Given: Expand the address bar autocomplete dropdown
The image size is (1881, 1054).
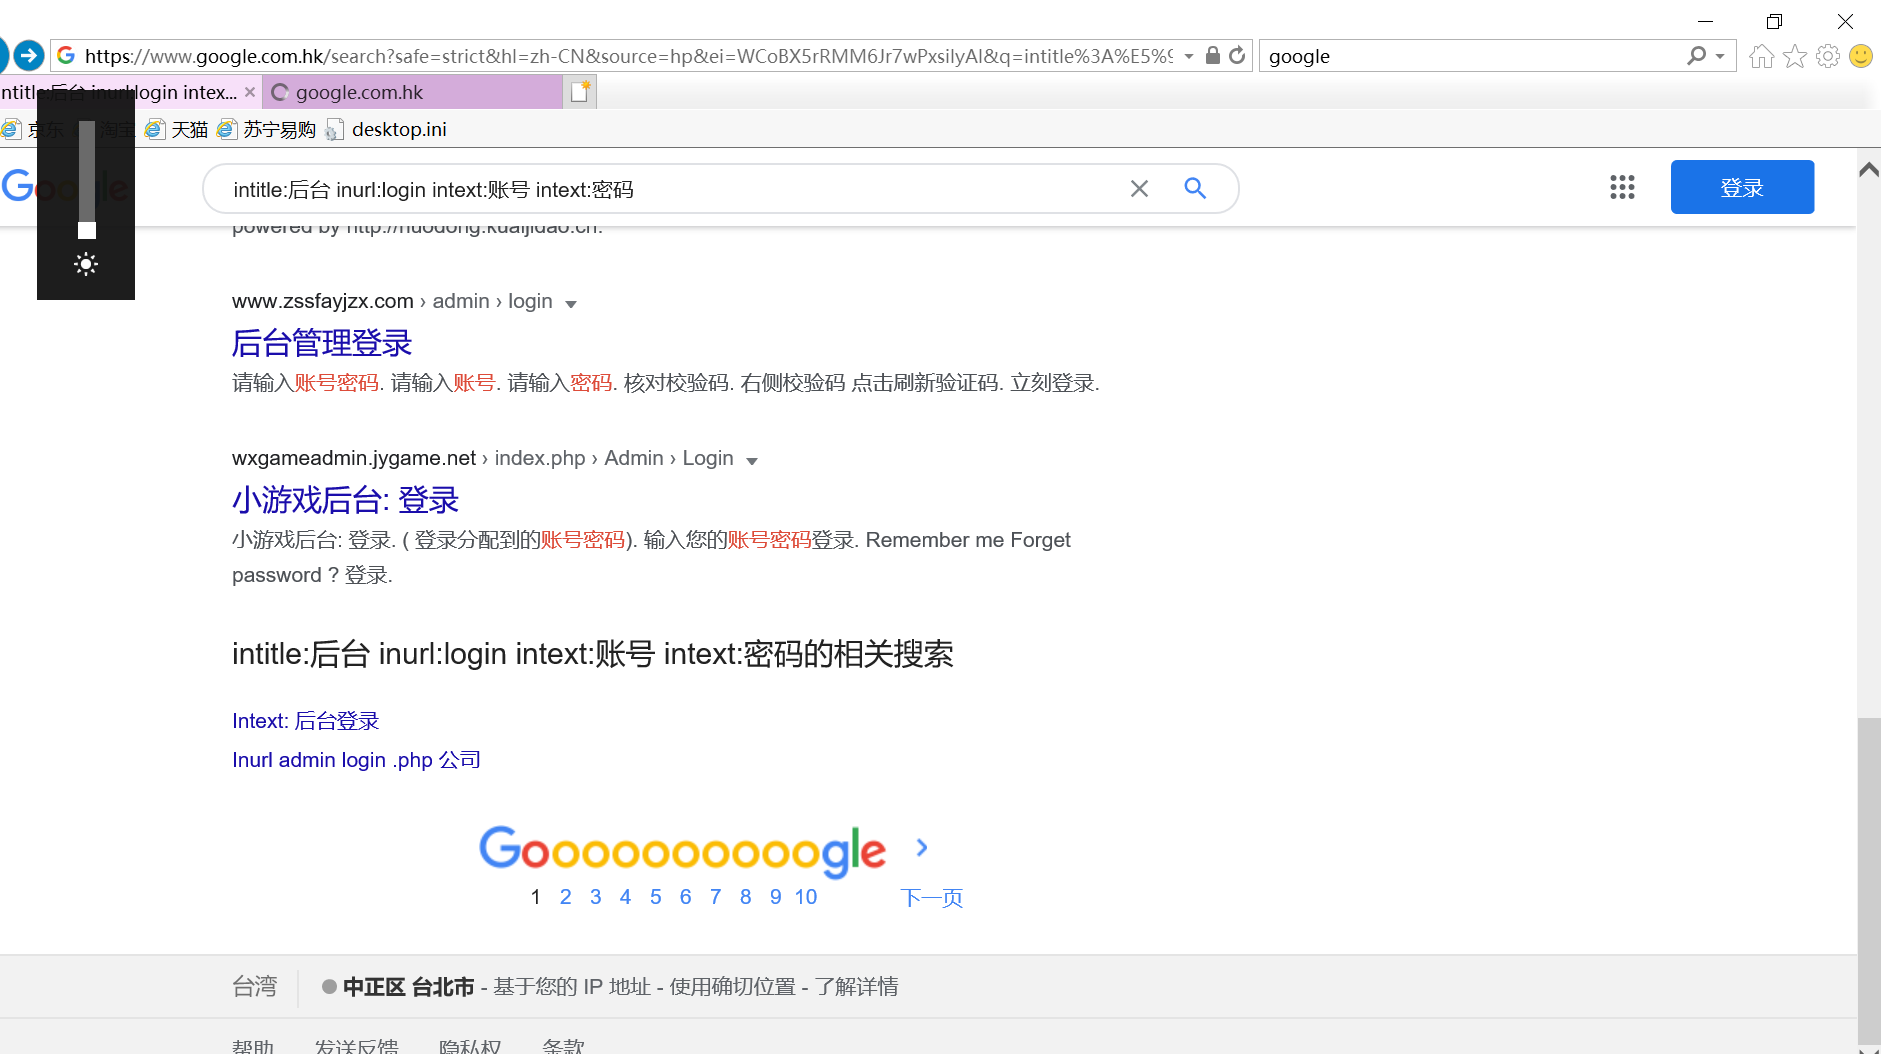Looking at the screenshot, I should coord(1188,56).
